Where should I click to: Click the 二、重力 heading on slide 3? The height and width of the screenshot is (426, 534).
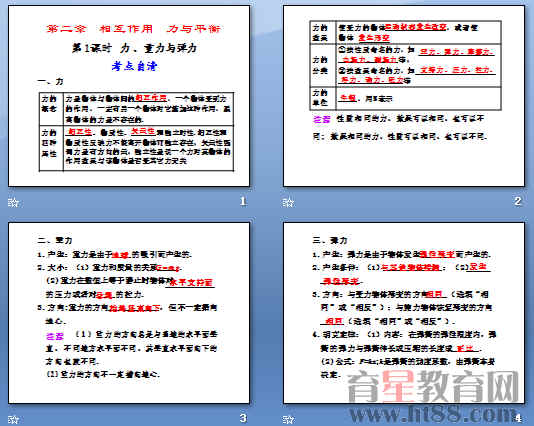55,240
